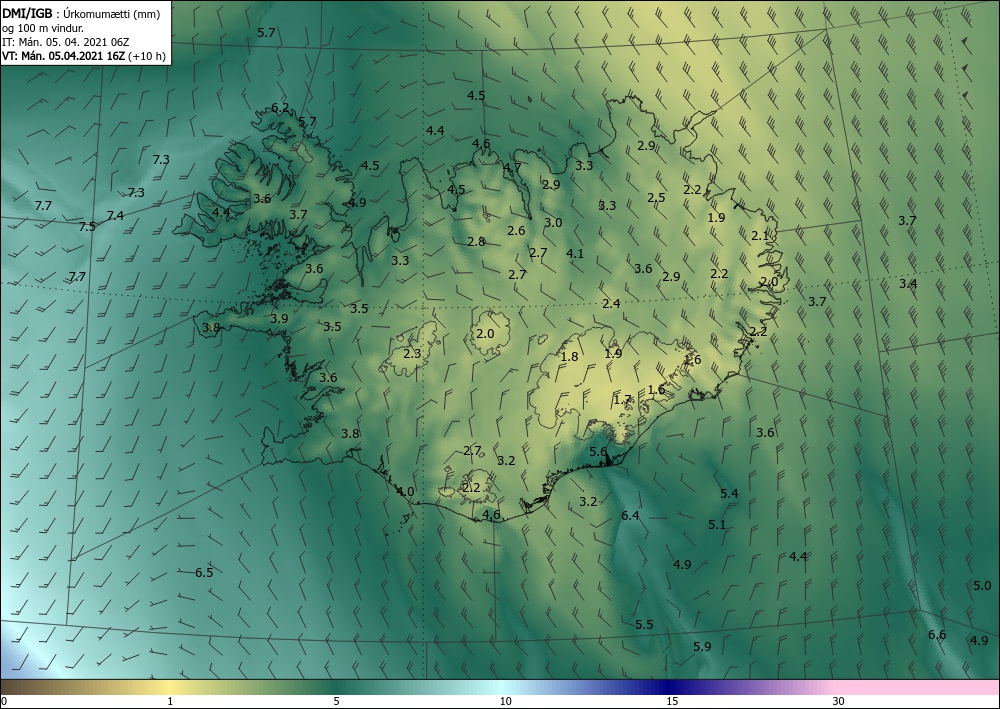Click the color scale label "30"
This screenshot has width=1000, height=709.
pyautogui.click(x=839, y=702)
